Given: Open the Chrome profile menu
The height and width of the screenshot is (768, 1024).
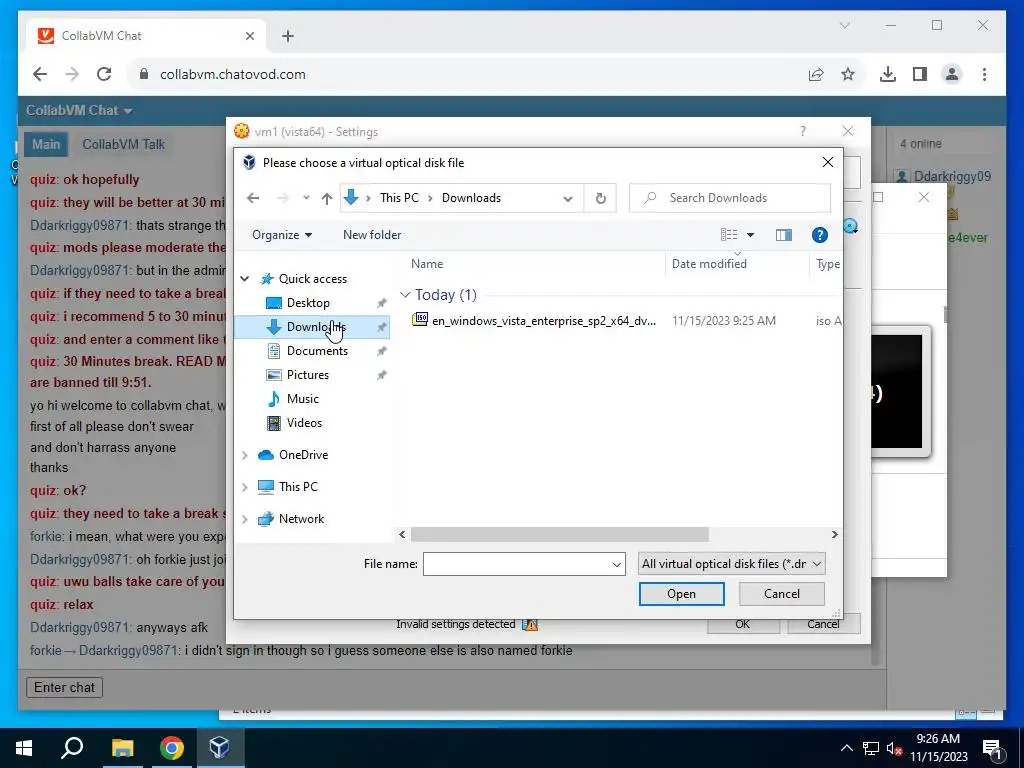Looking at the screenshot, I should 952,74.
